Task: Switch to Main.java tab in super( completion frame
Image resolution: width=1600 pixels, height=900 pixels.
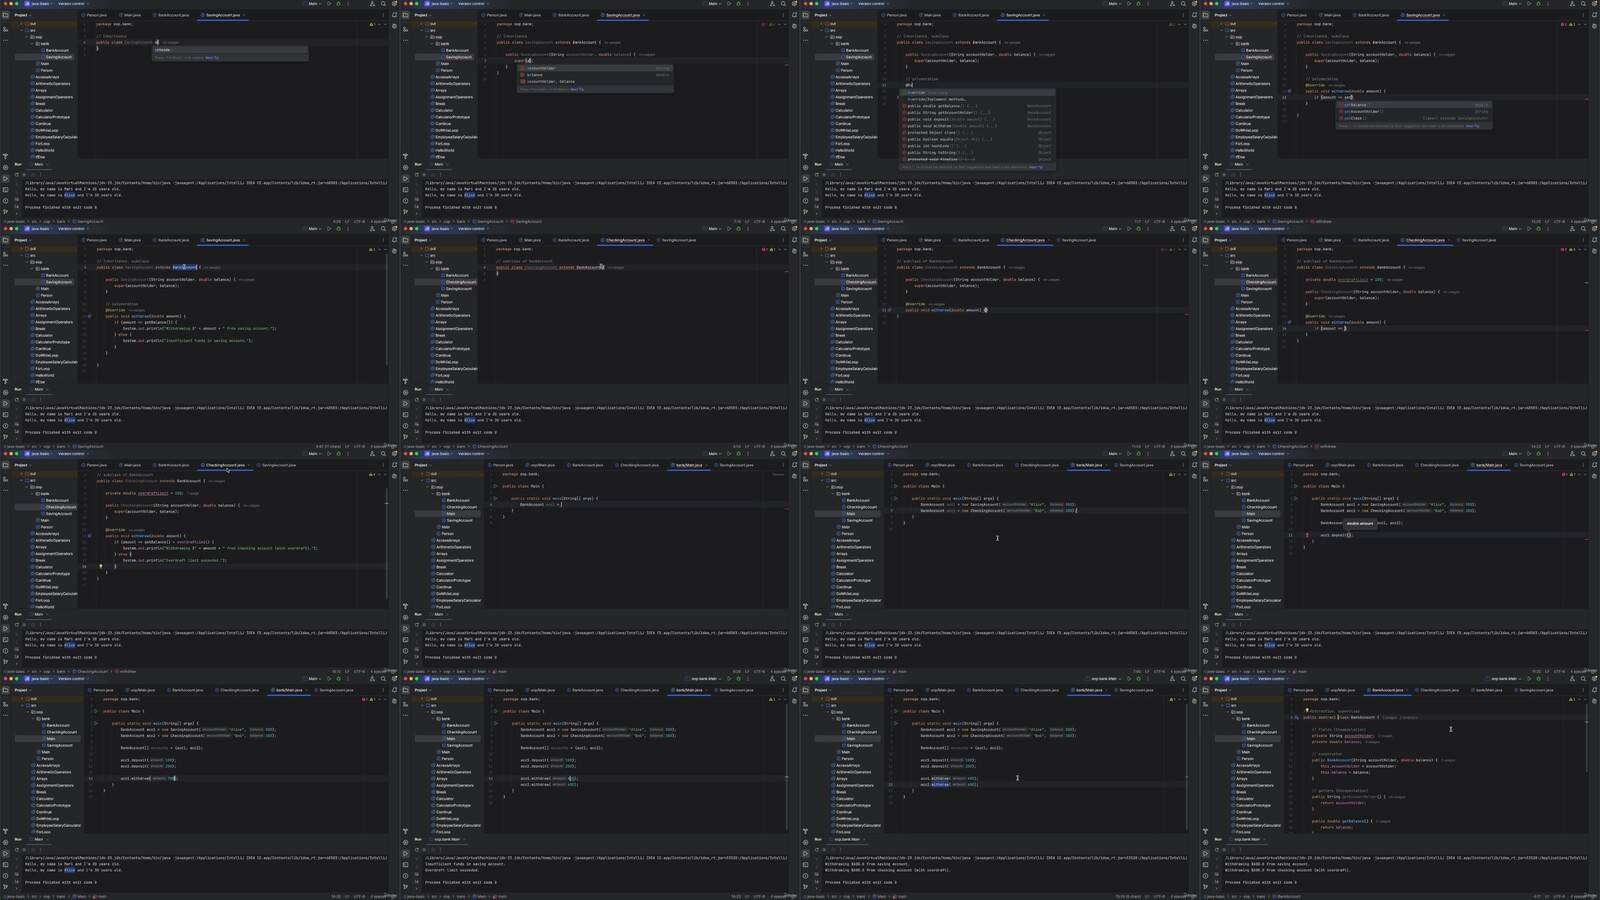Action: [530, 15]
